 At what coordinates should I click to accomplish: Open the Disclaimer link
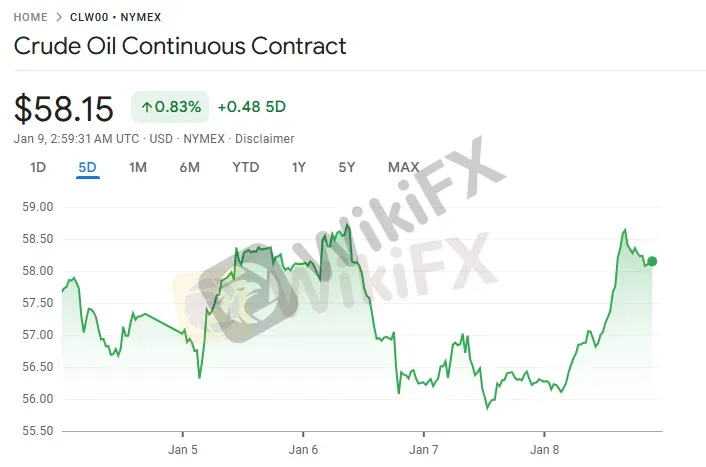(267, 138)
